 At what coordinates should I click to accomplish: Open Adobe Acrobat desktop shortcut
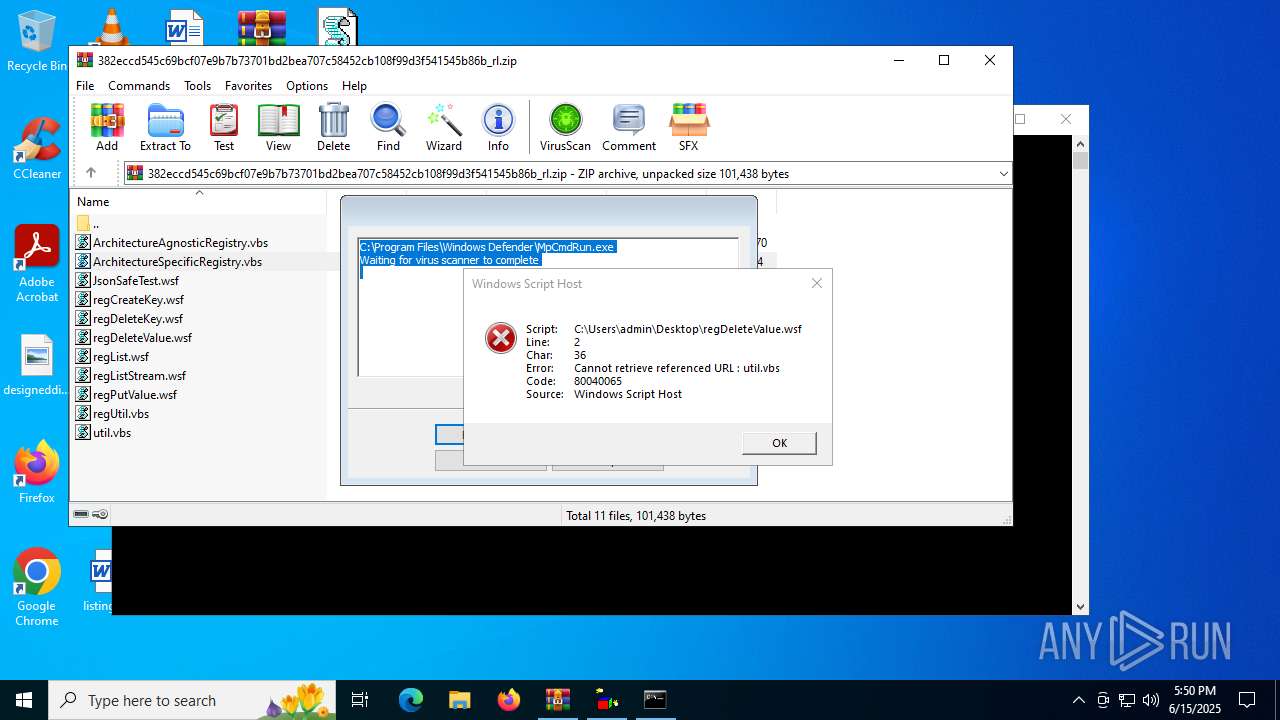coord(37,264)
